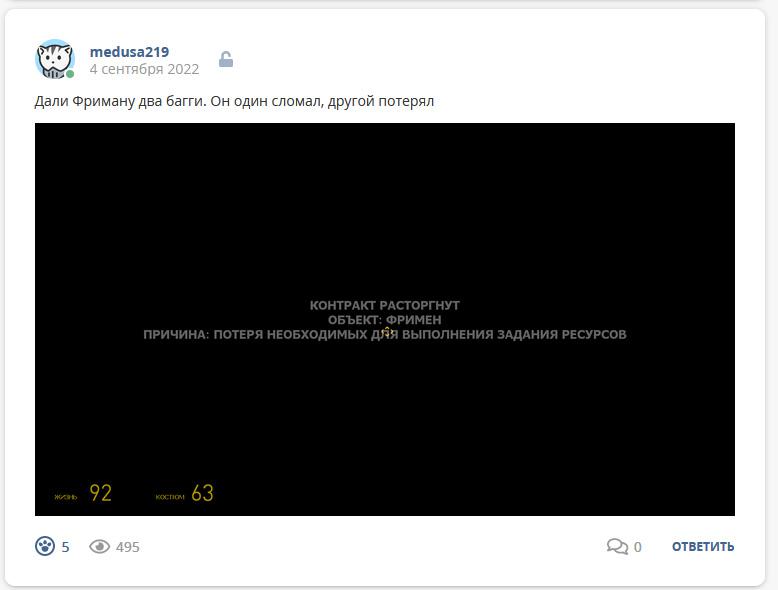Open comments via speech bubble icon
This screenshot has height=590, width=778.
(617, 546)
